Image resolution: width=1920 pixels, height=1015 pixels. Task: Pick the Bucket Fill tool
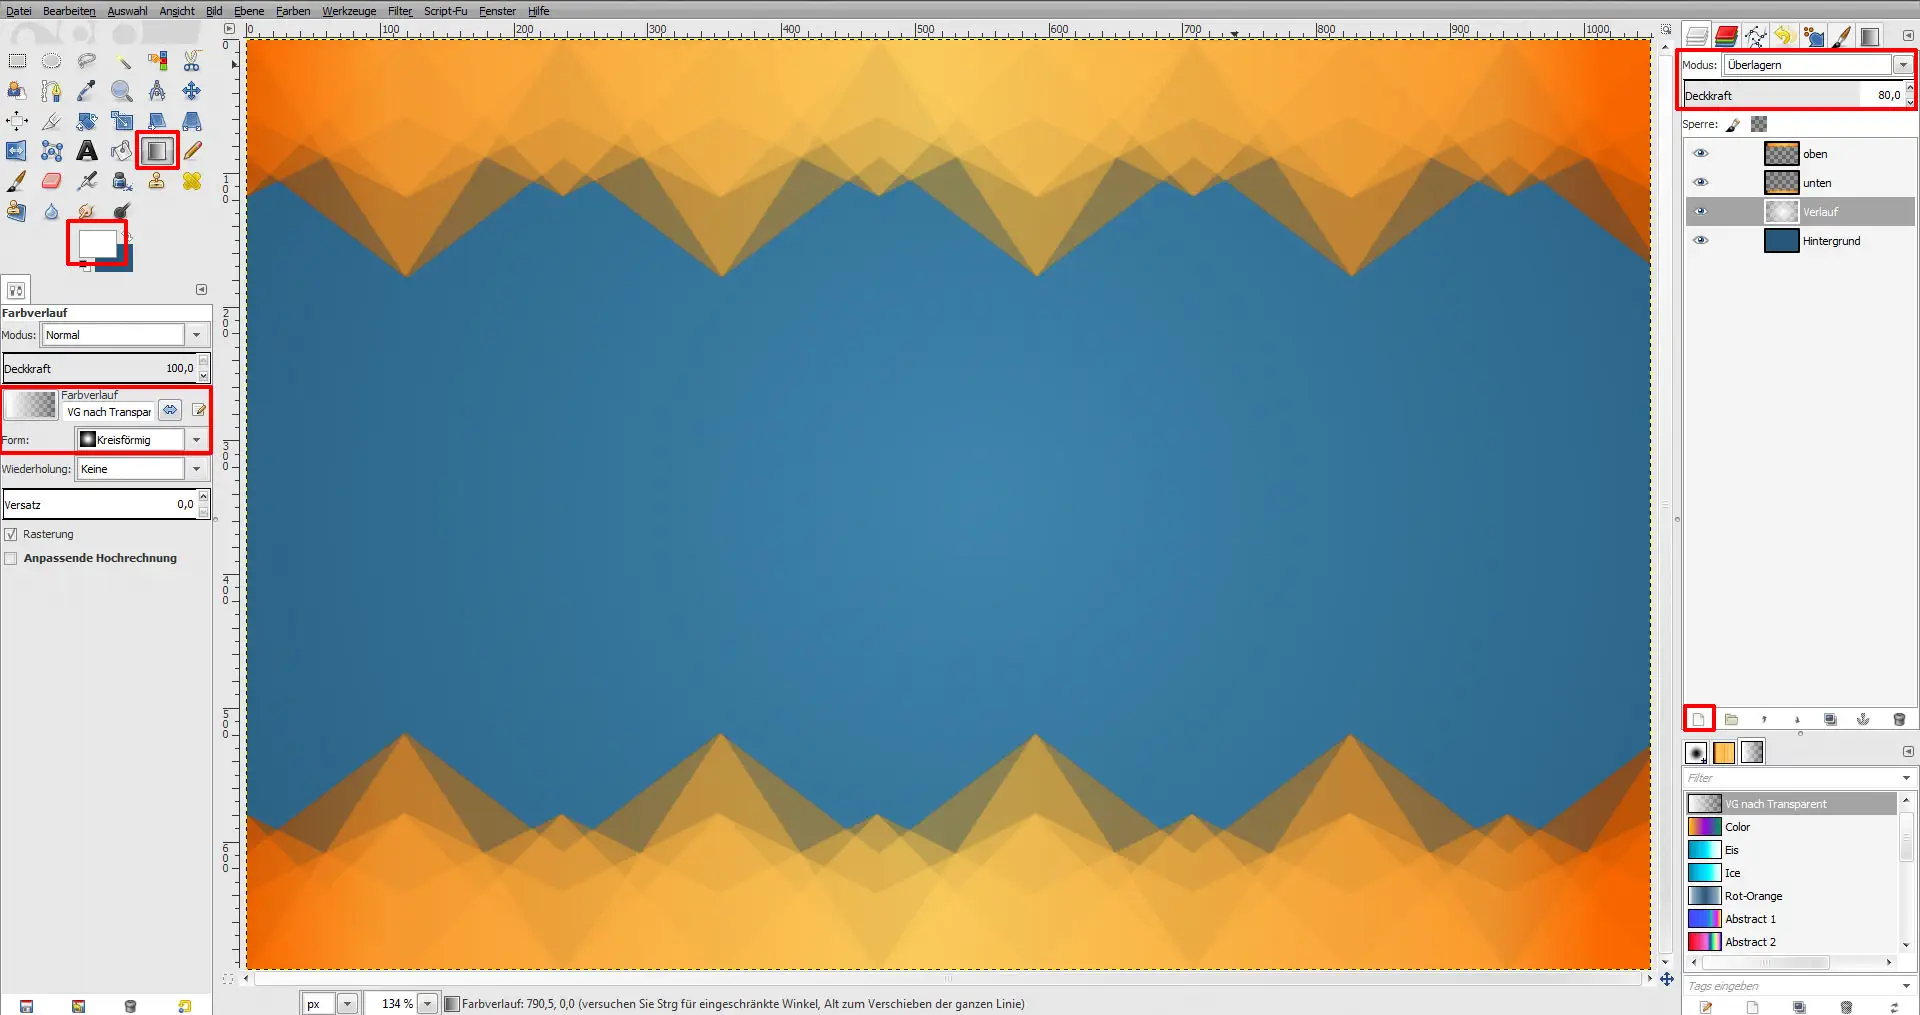(x=121, y=151)
